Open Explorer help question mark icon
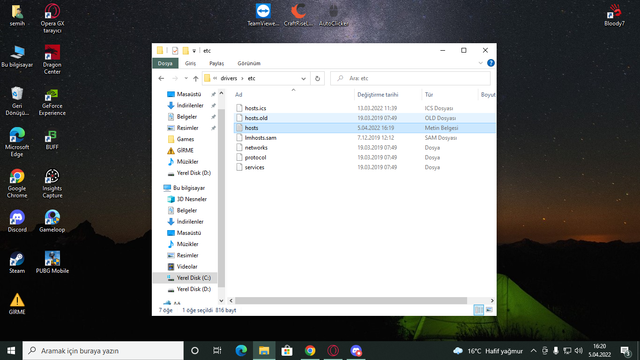The height and width of the screenshot is (360, 640). (491, 63)
